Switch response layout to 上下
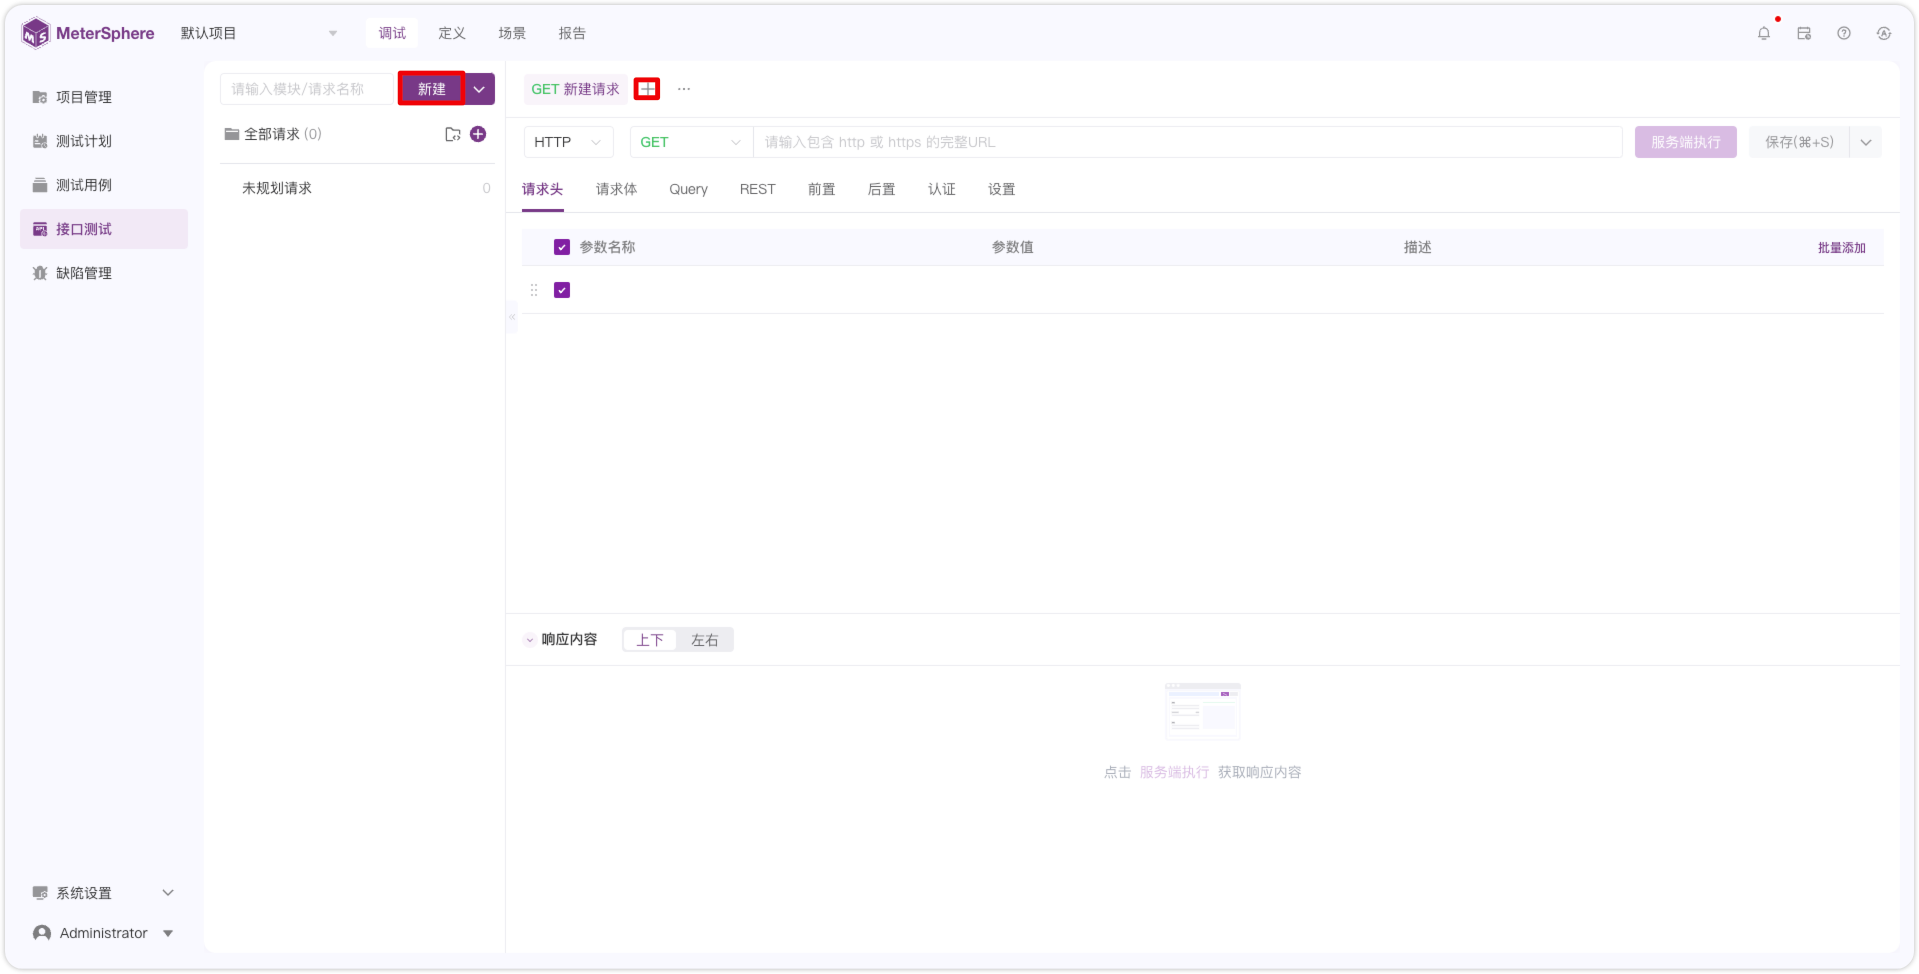Screen dimensions: 1919x974 point(650,640)
